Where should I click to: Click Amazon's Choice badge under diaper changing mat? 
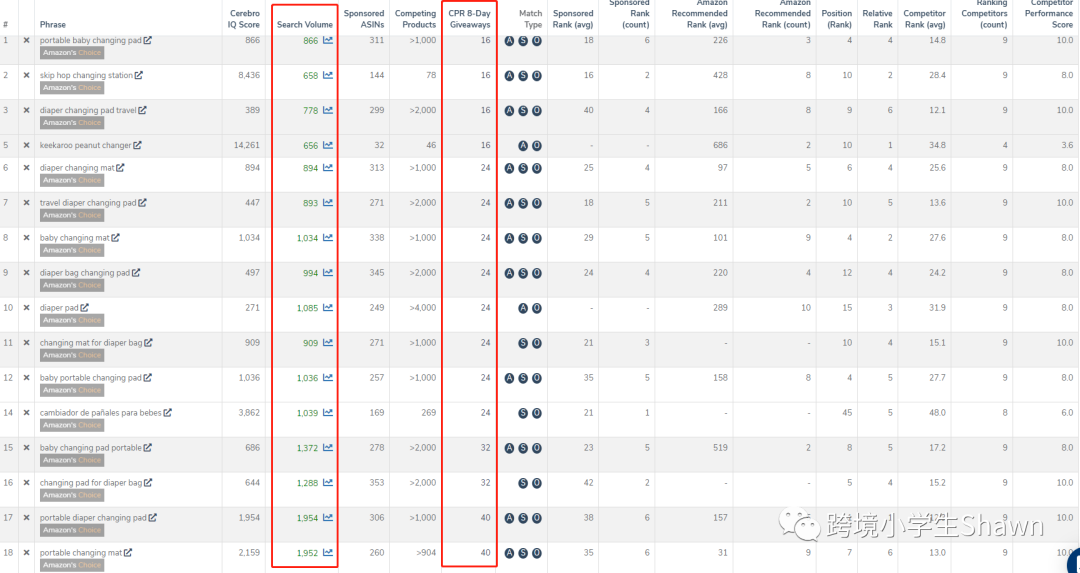tap(72, 180)
